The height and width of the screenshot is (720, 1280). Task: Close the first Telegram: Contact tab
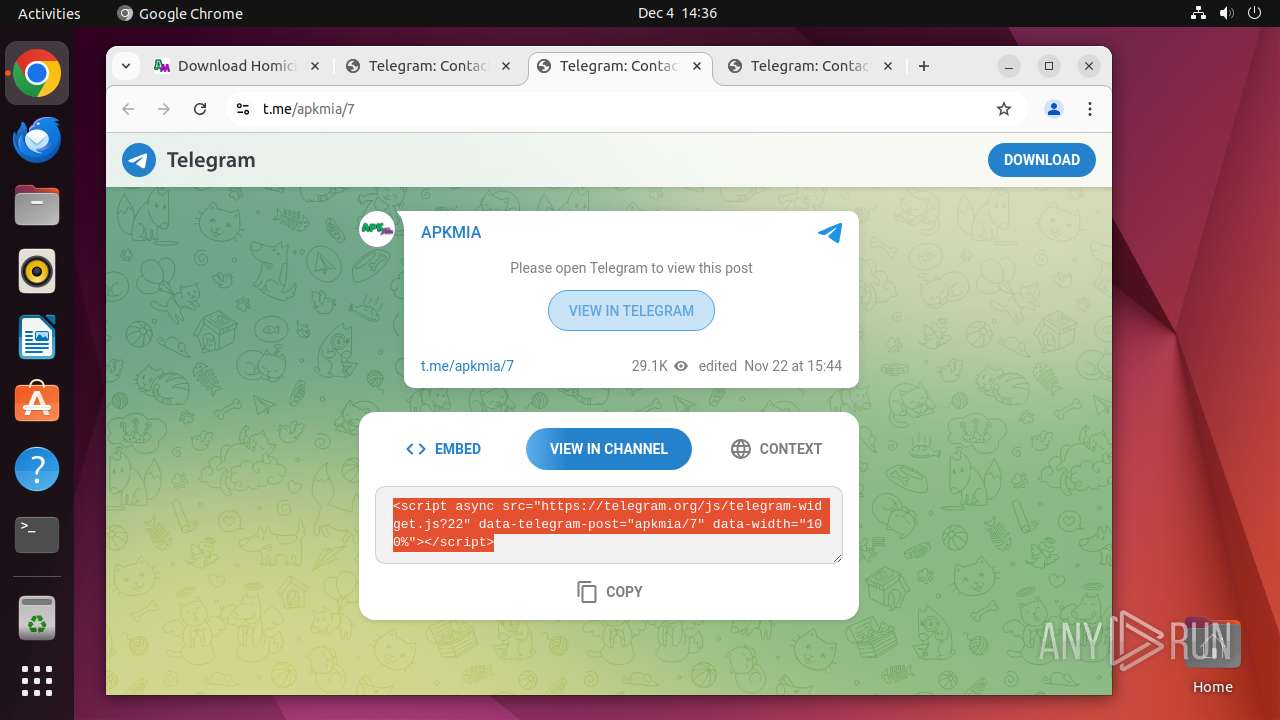click(506, 66)
